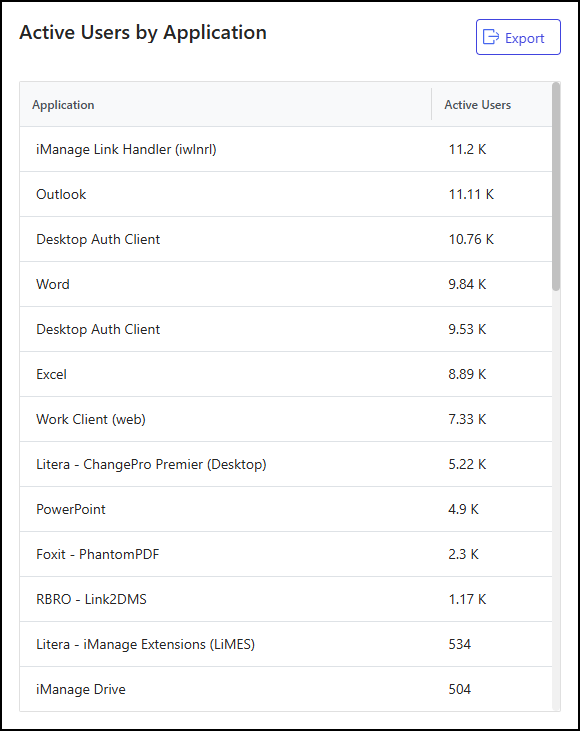Click the 10.76 K active users value
Screen dimensions: 580x731
pos(471,239)
